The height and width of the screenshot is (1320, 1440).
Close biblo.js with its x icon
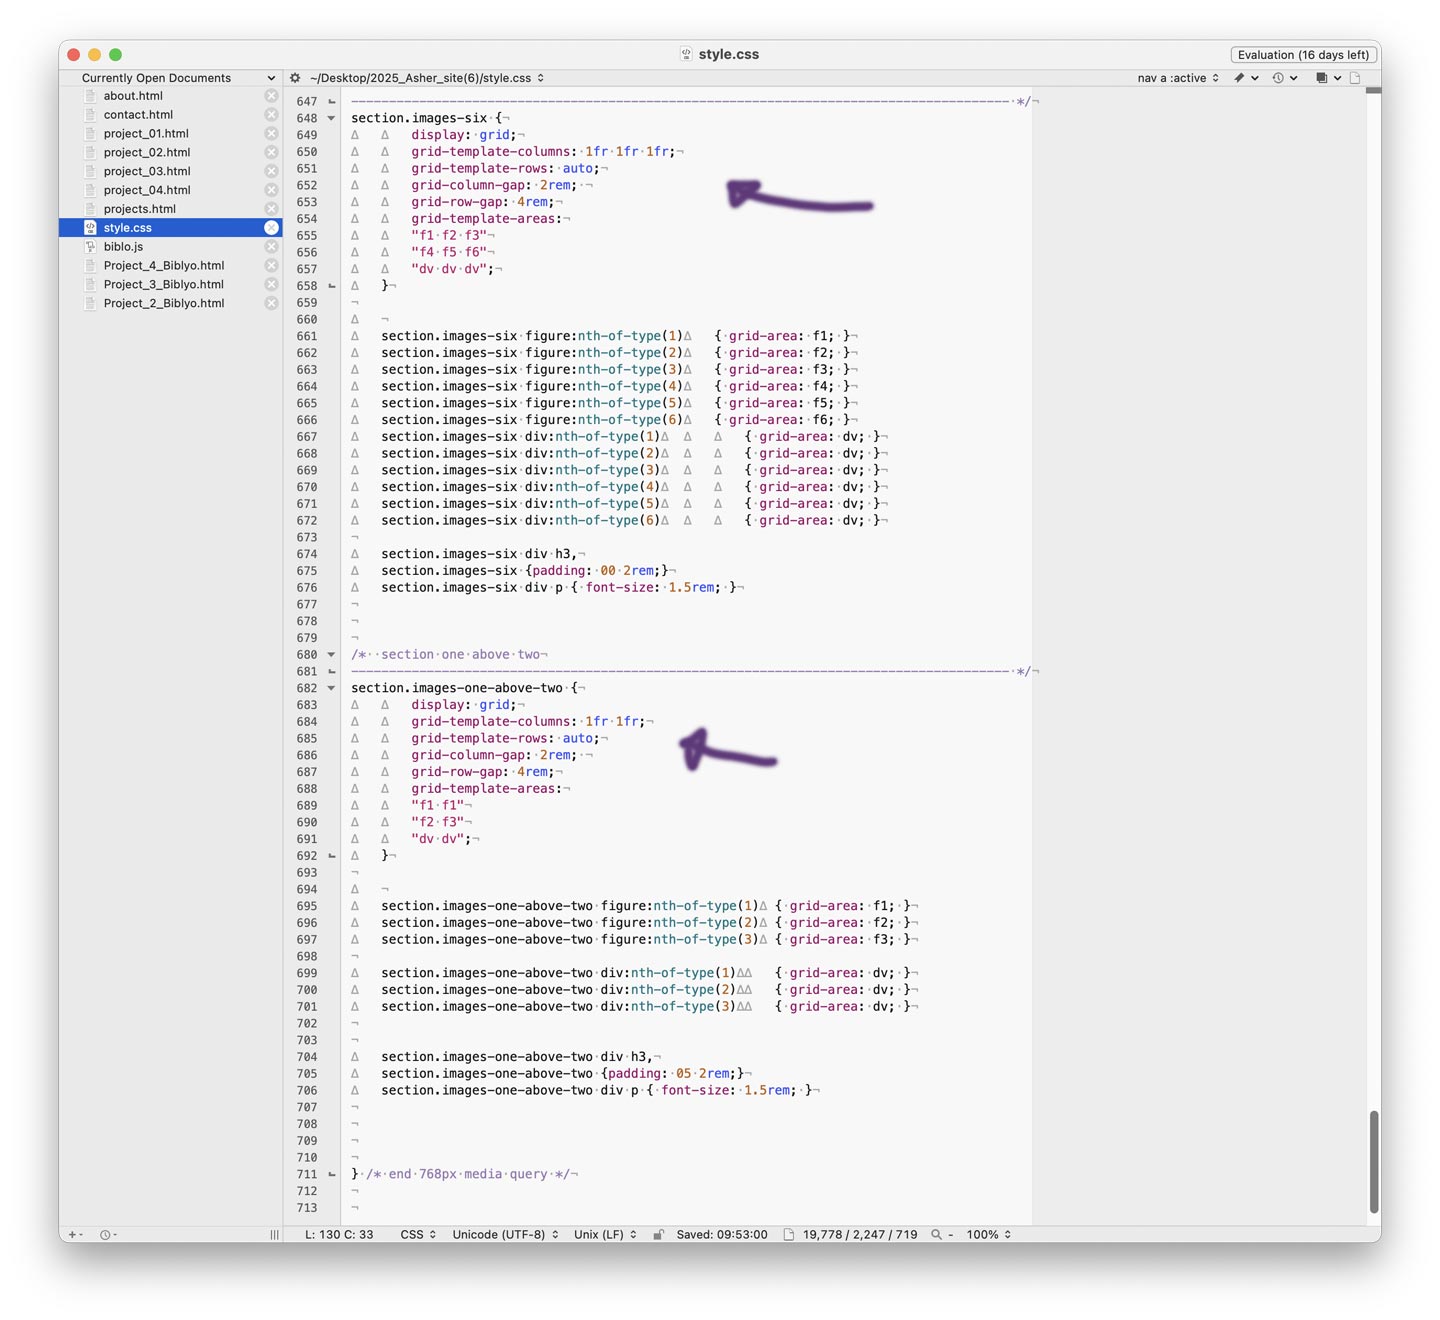[x=271, y=247]
